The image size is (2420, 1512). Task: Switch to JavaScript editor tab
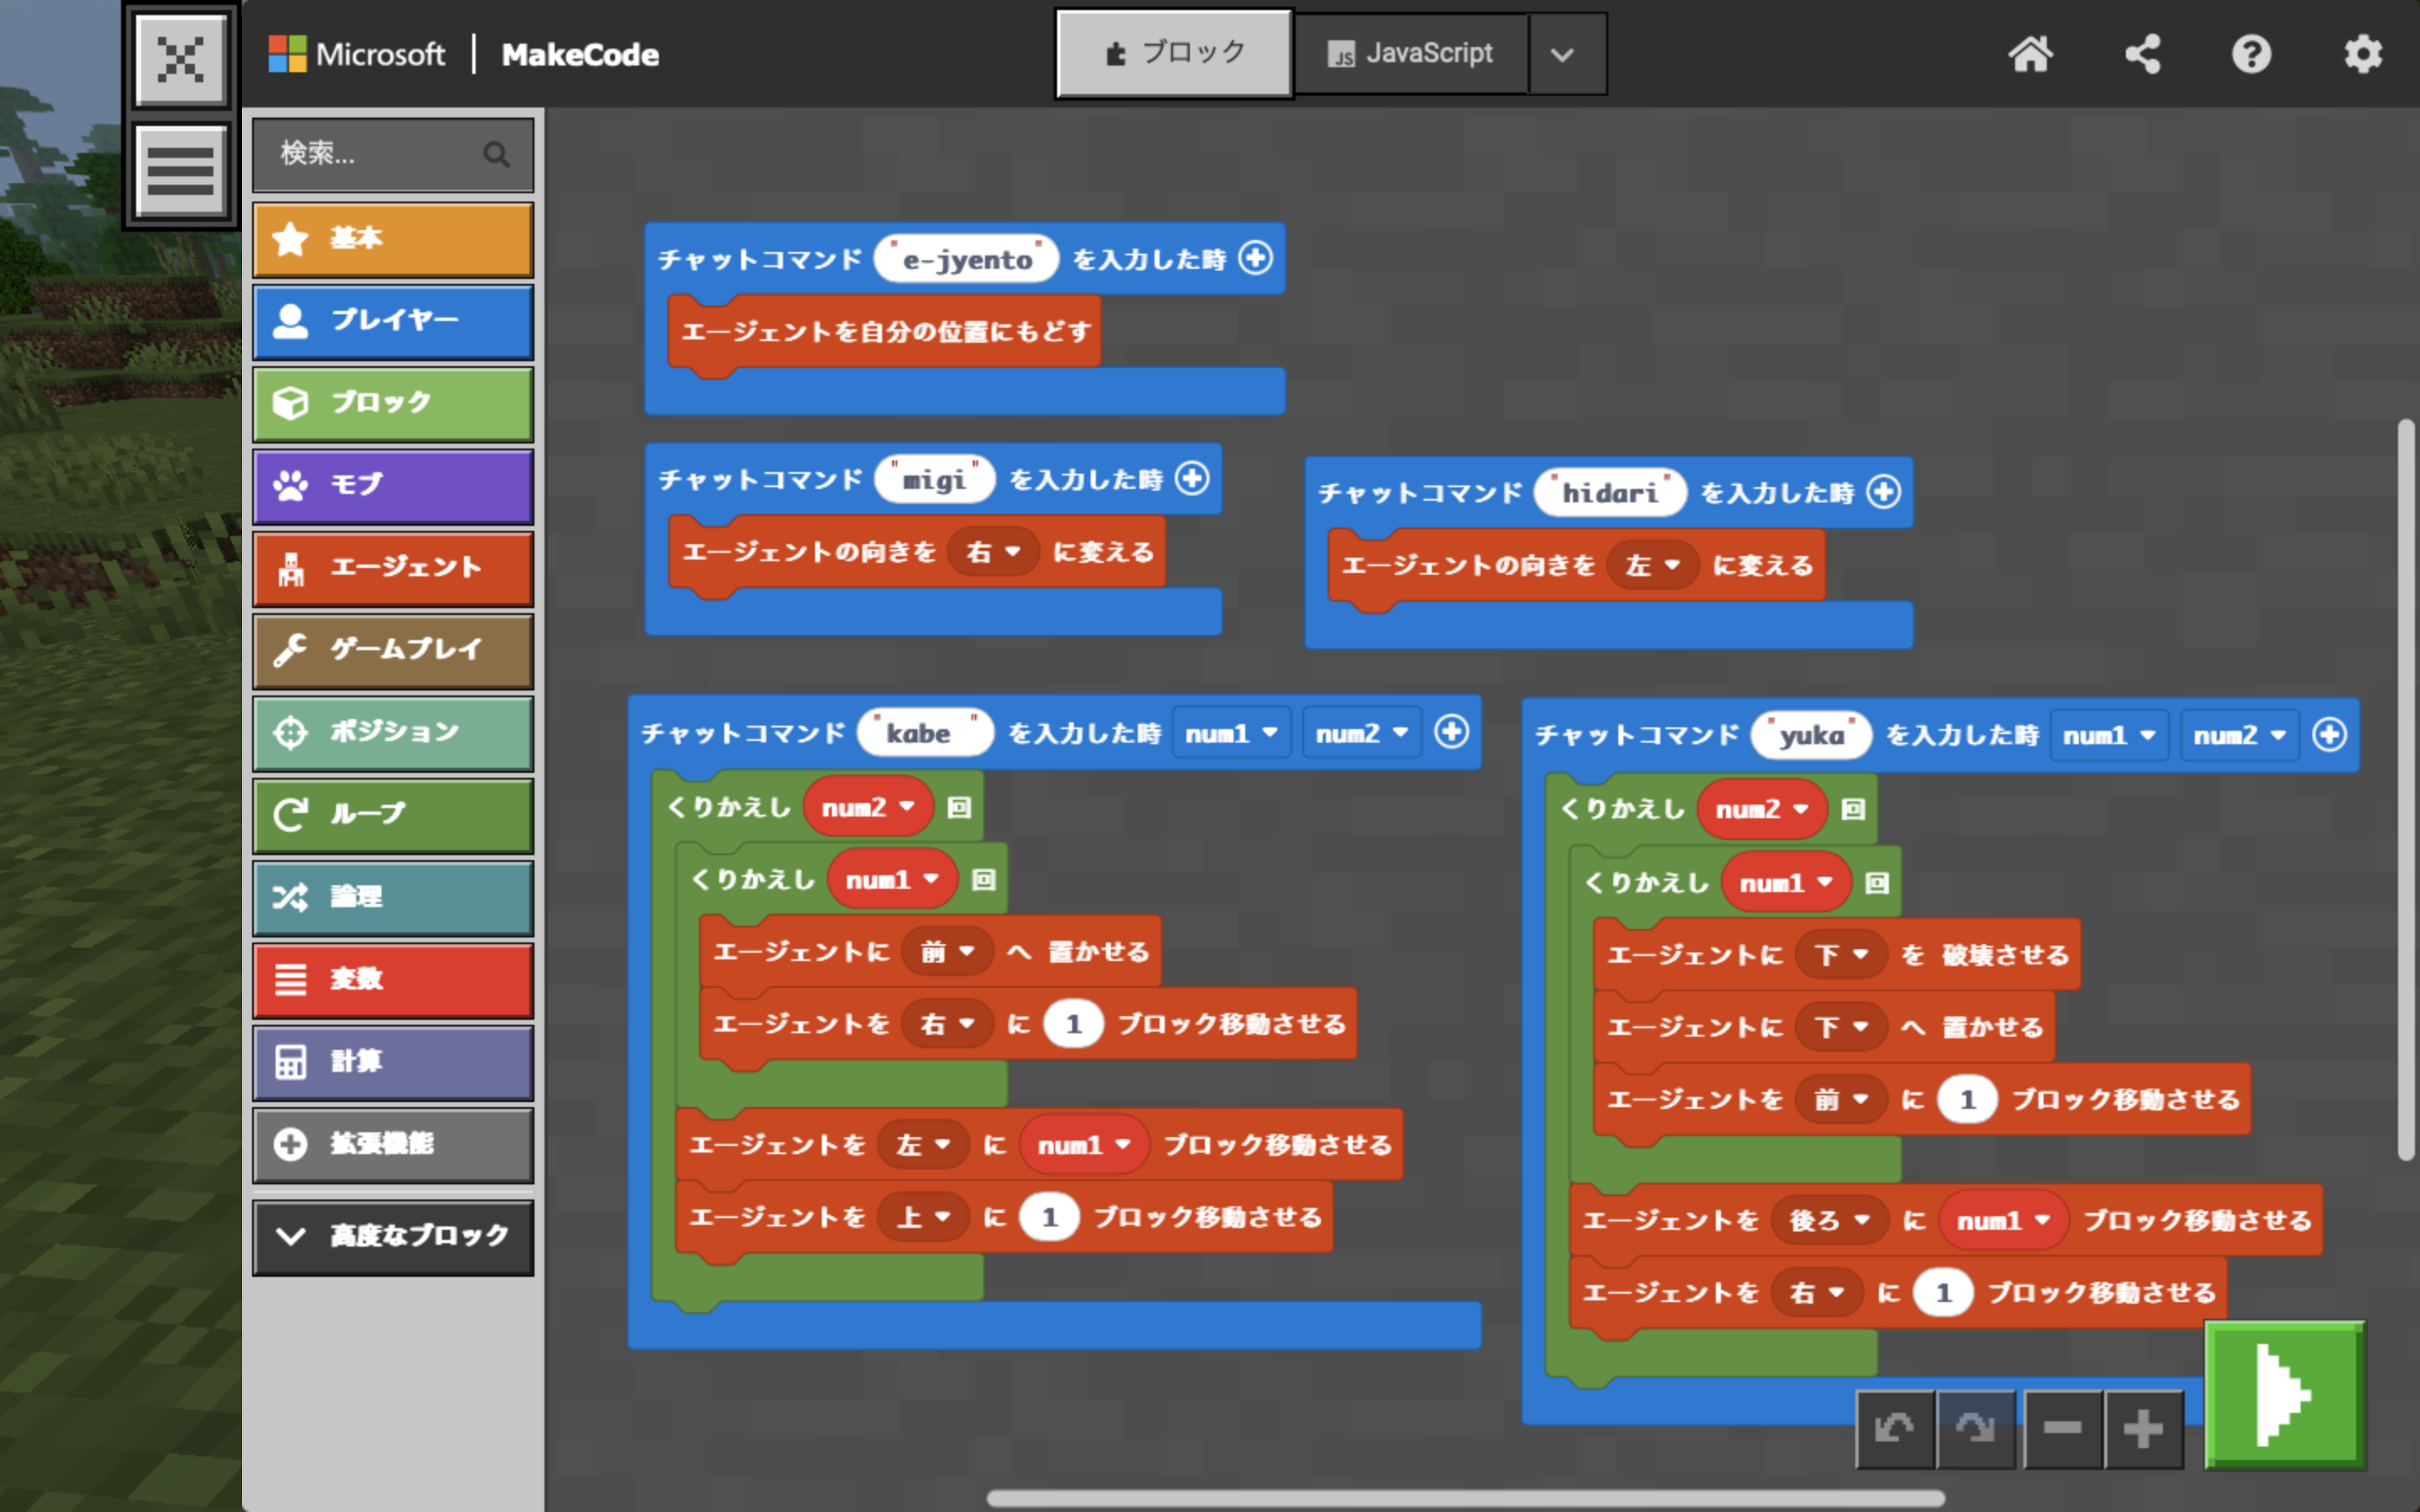[x=1410, y=53]
